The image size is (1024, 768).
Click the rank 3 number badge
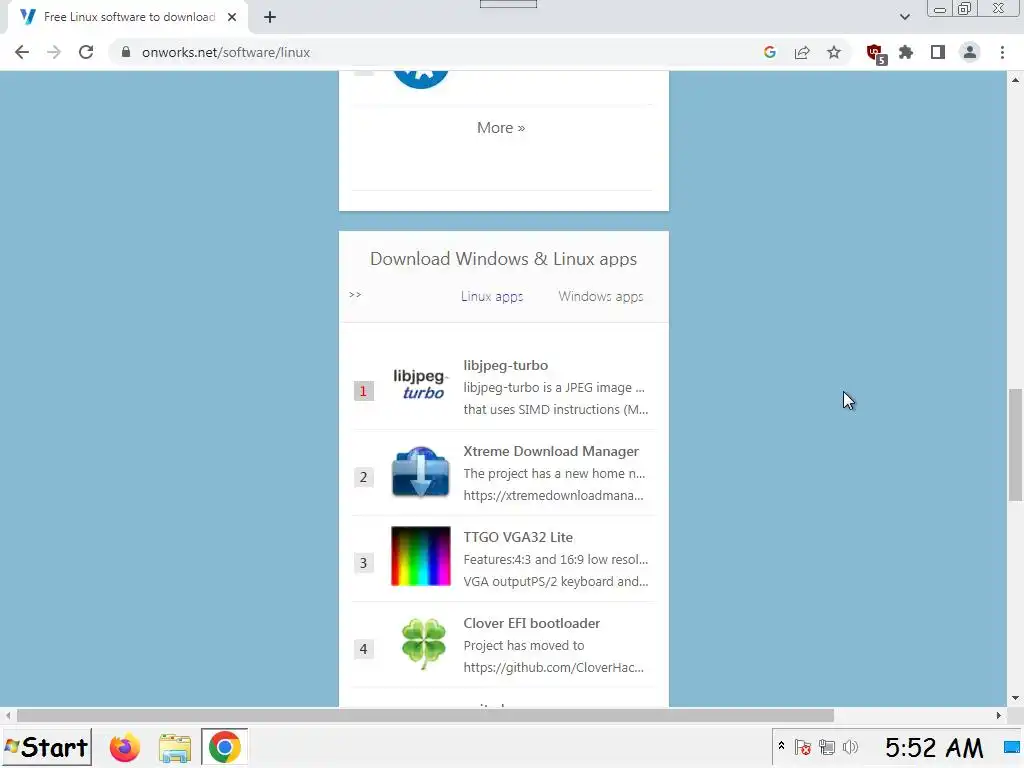tap(364, 563)
